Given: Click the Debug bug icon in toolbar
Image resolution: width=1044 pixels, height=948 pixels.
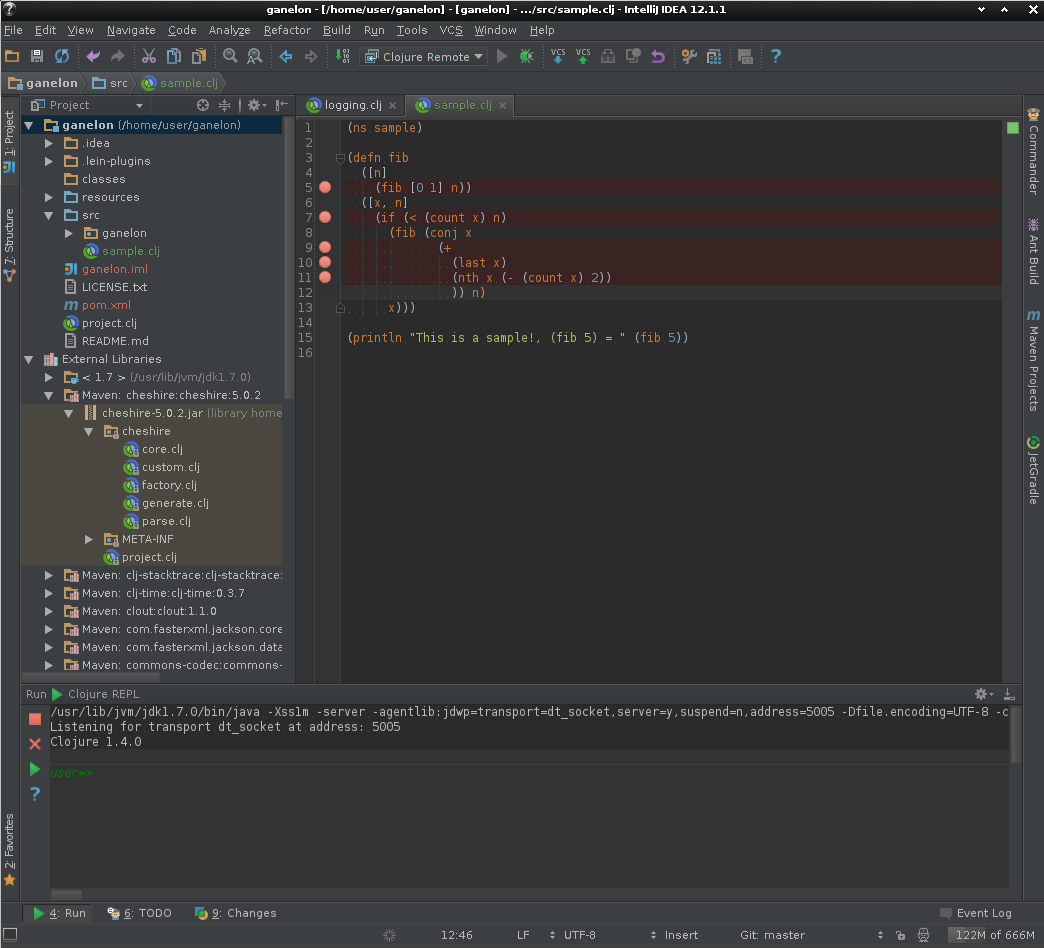Looking at the screenshot, I should (526, 57).
